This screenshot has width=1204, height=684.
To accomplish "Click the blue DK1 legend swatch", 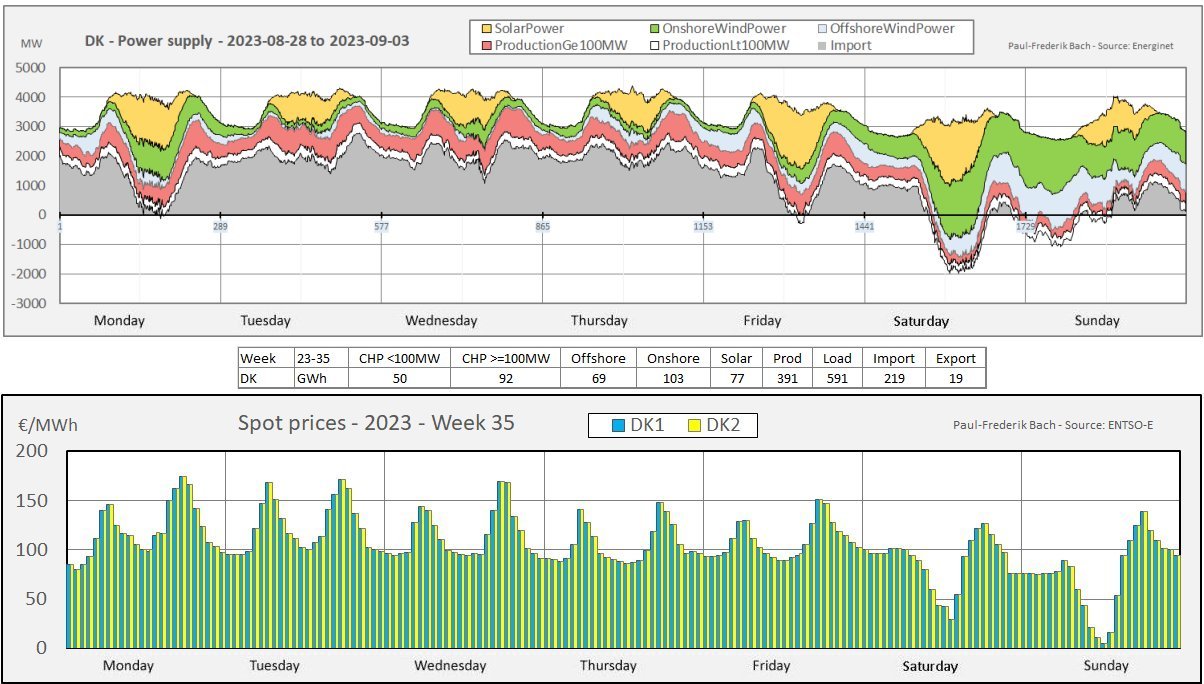I will [x=619, y=426].
